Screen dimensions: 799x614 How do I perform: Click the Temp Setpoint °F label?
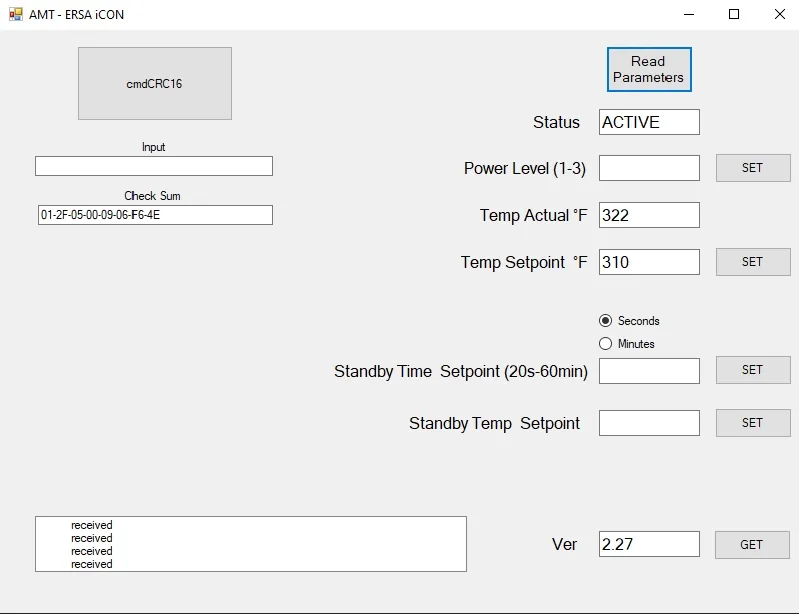point(524,262)
